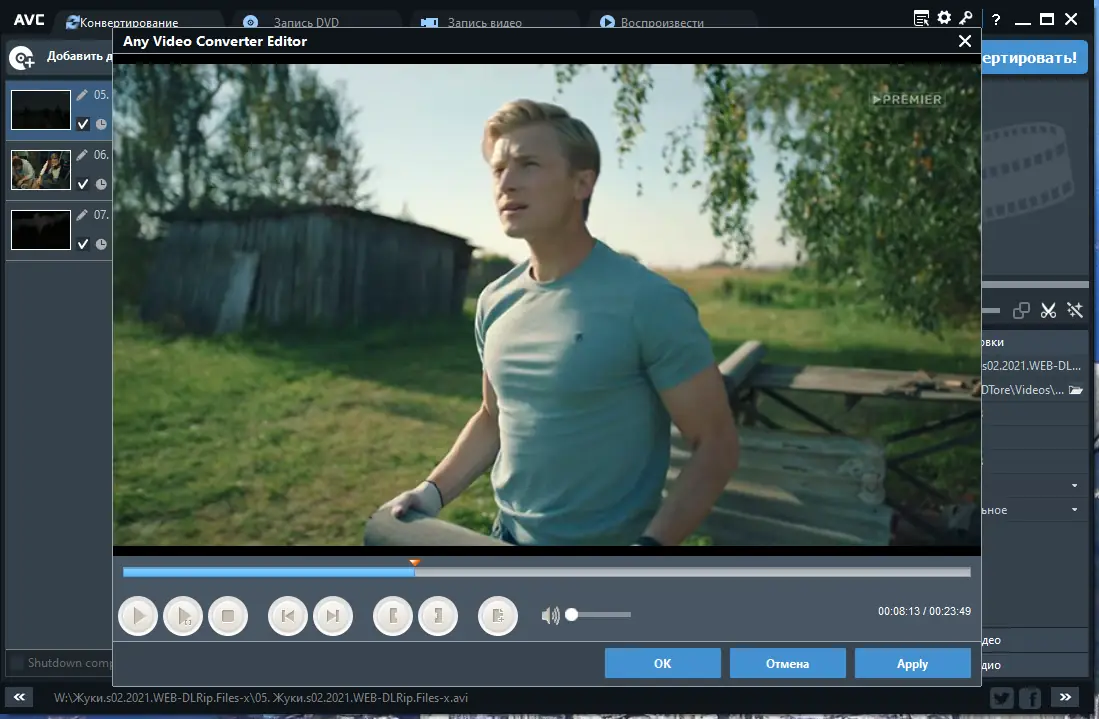Start playback with the Play button
The image size is (1099, 719).
pos(138,616)
